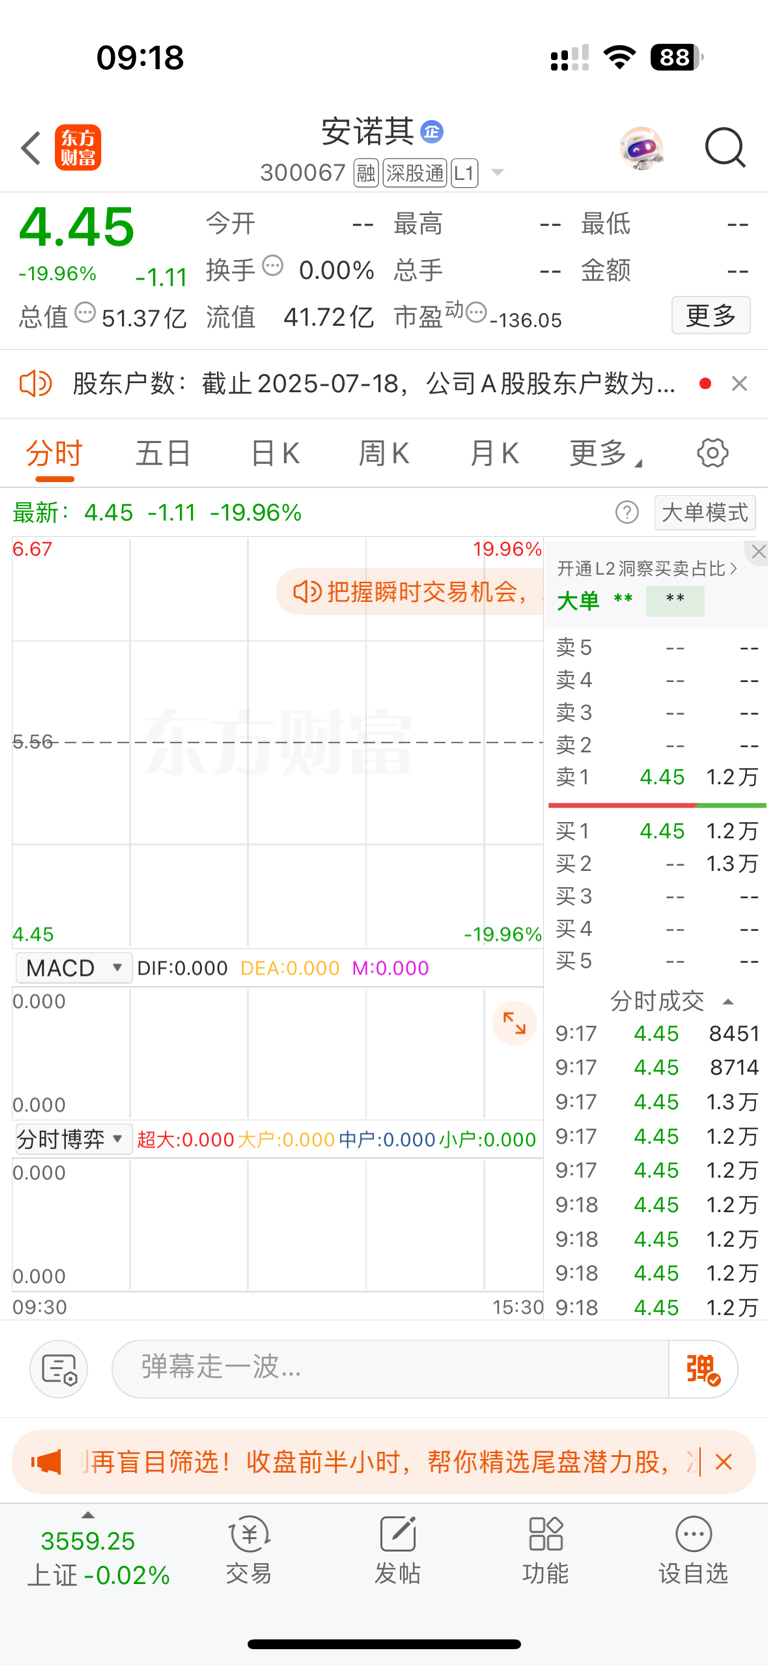The height and width of the screenshot is (1665, 769).
Task: Dismiss the 股东户数 announcement bar
Action: [739, 383]
